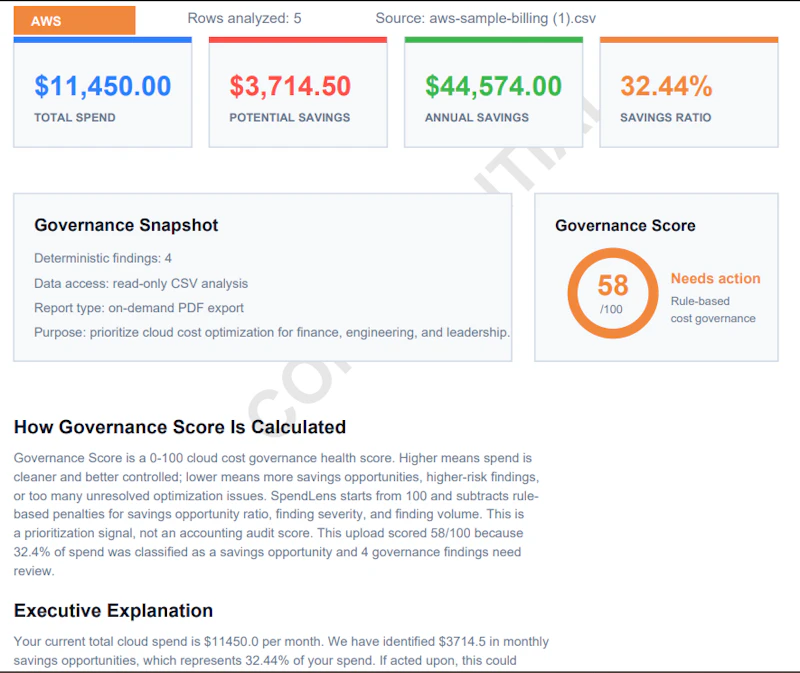Click 'How Governance Score Is Calculated' heading
Viewport: 800px width, 673px height.
(x=180, y=427)
